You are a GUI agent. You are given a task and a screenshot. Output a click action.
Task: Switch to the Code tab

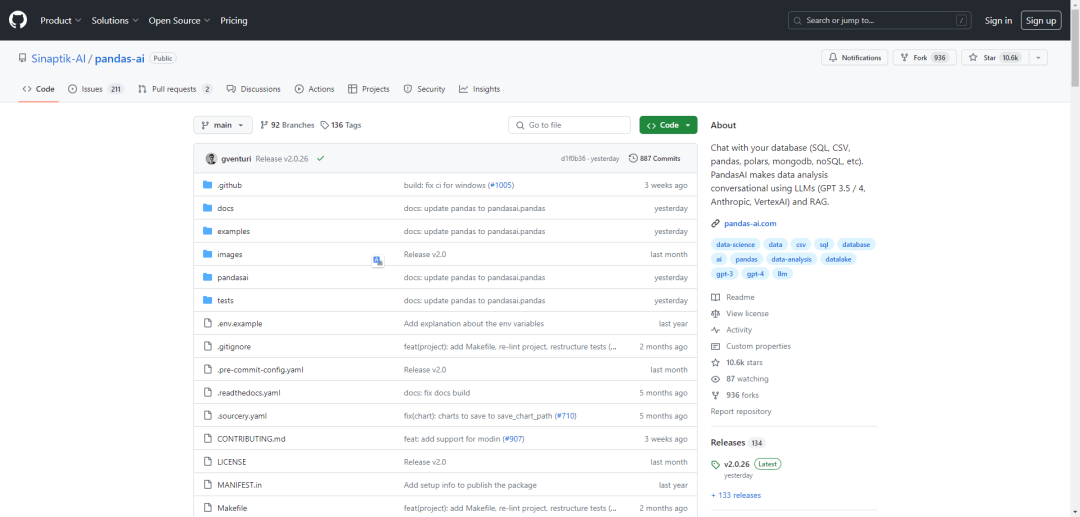point(39,89)
